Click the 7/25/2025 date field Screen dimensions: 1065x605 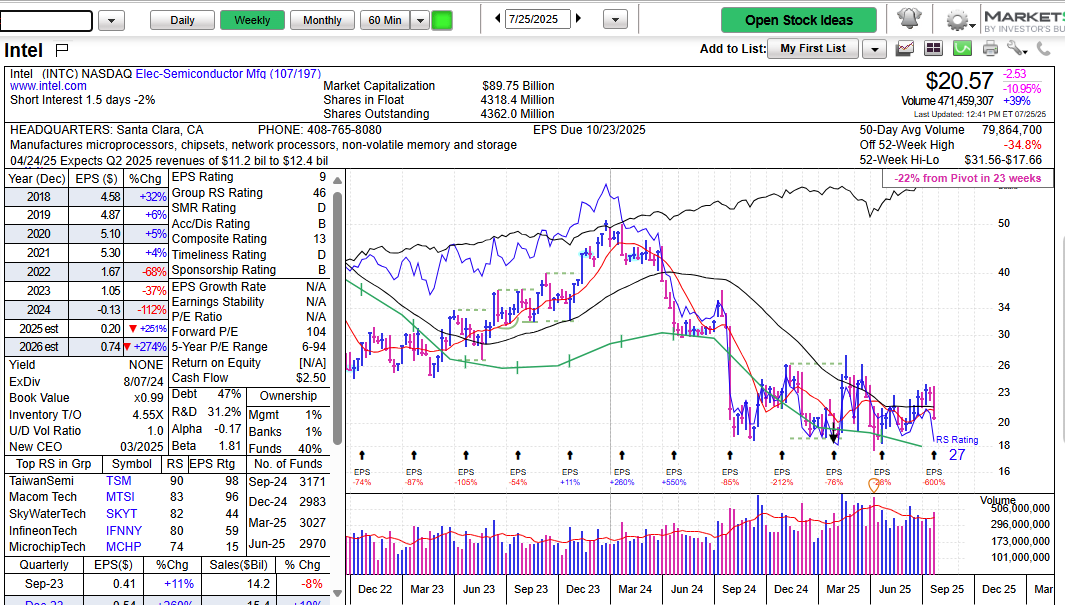click(x=537, y=19)
